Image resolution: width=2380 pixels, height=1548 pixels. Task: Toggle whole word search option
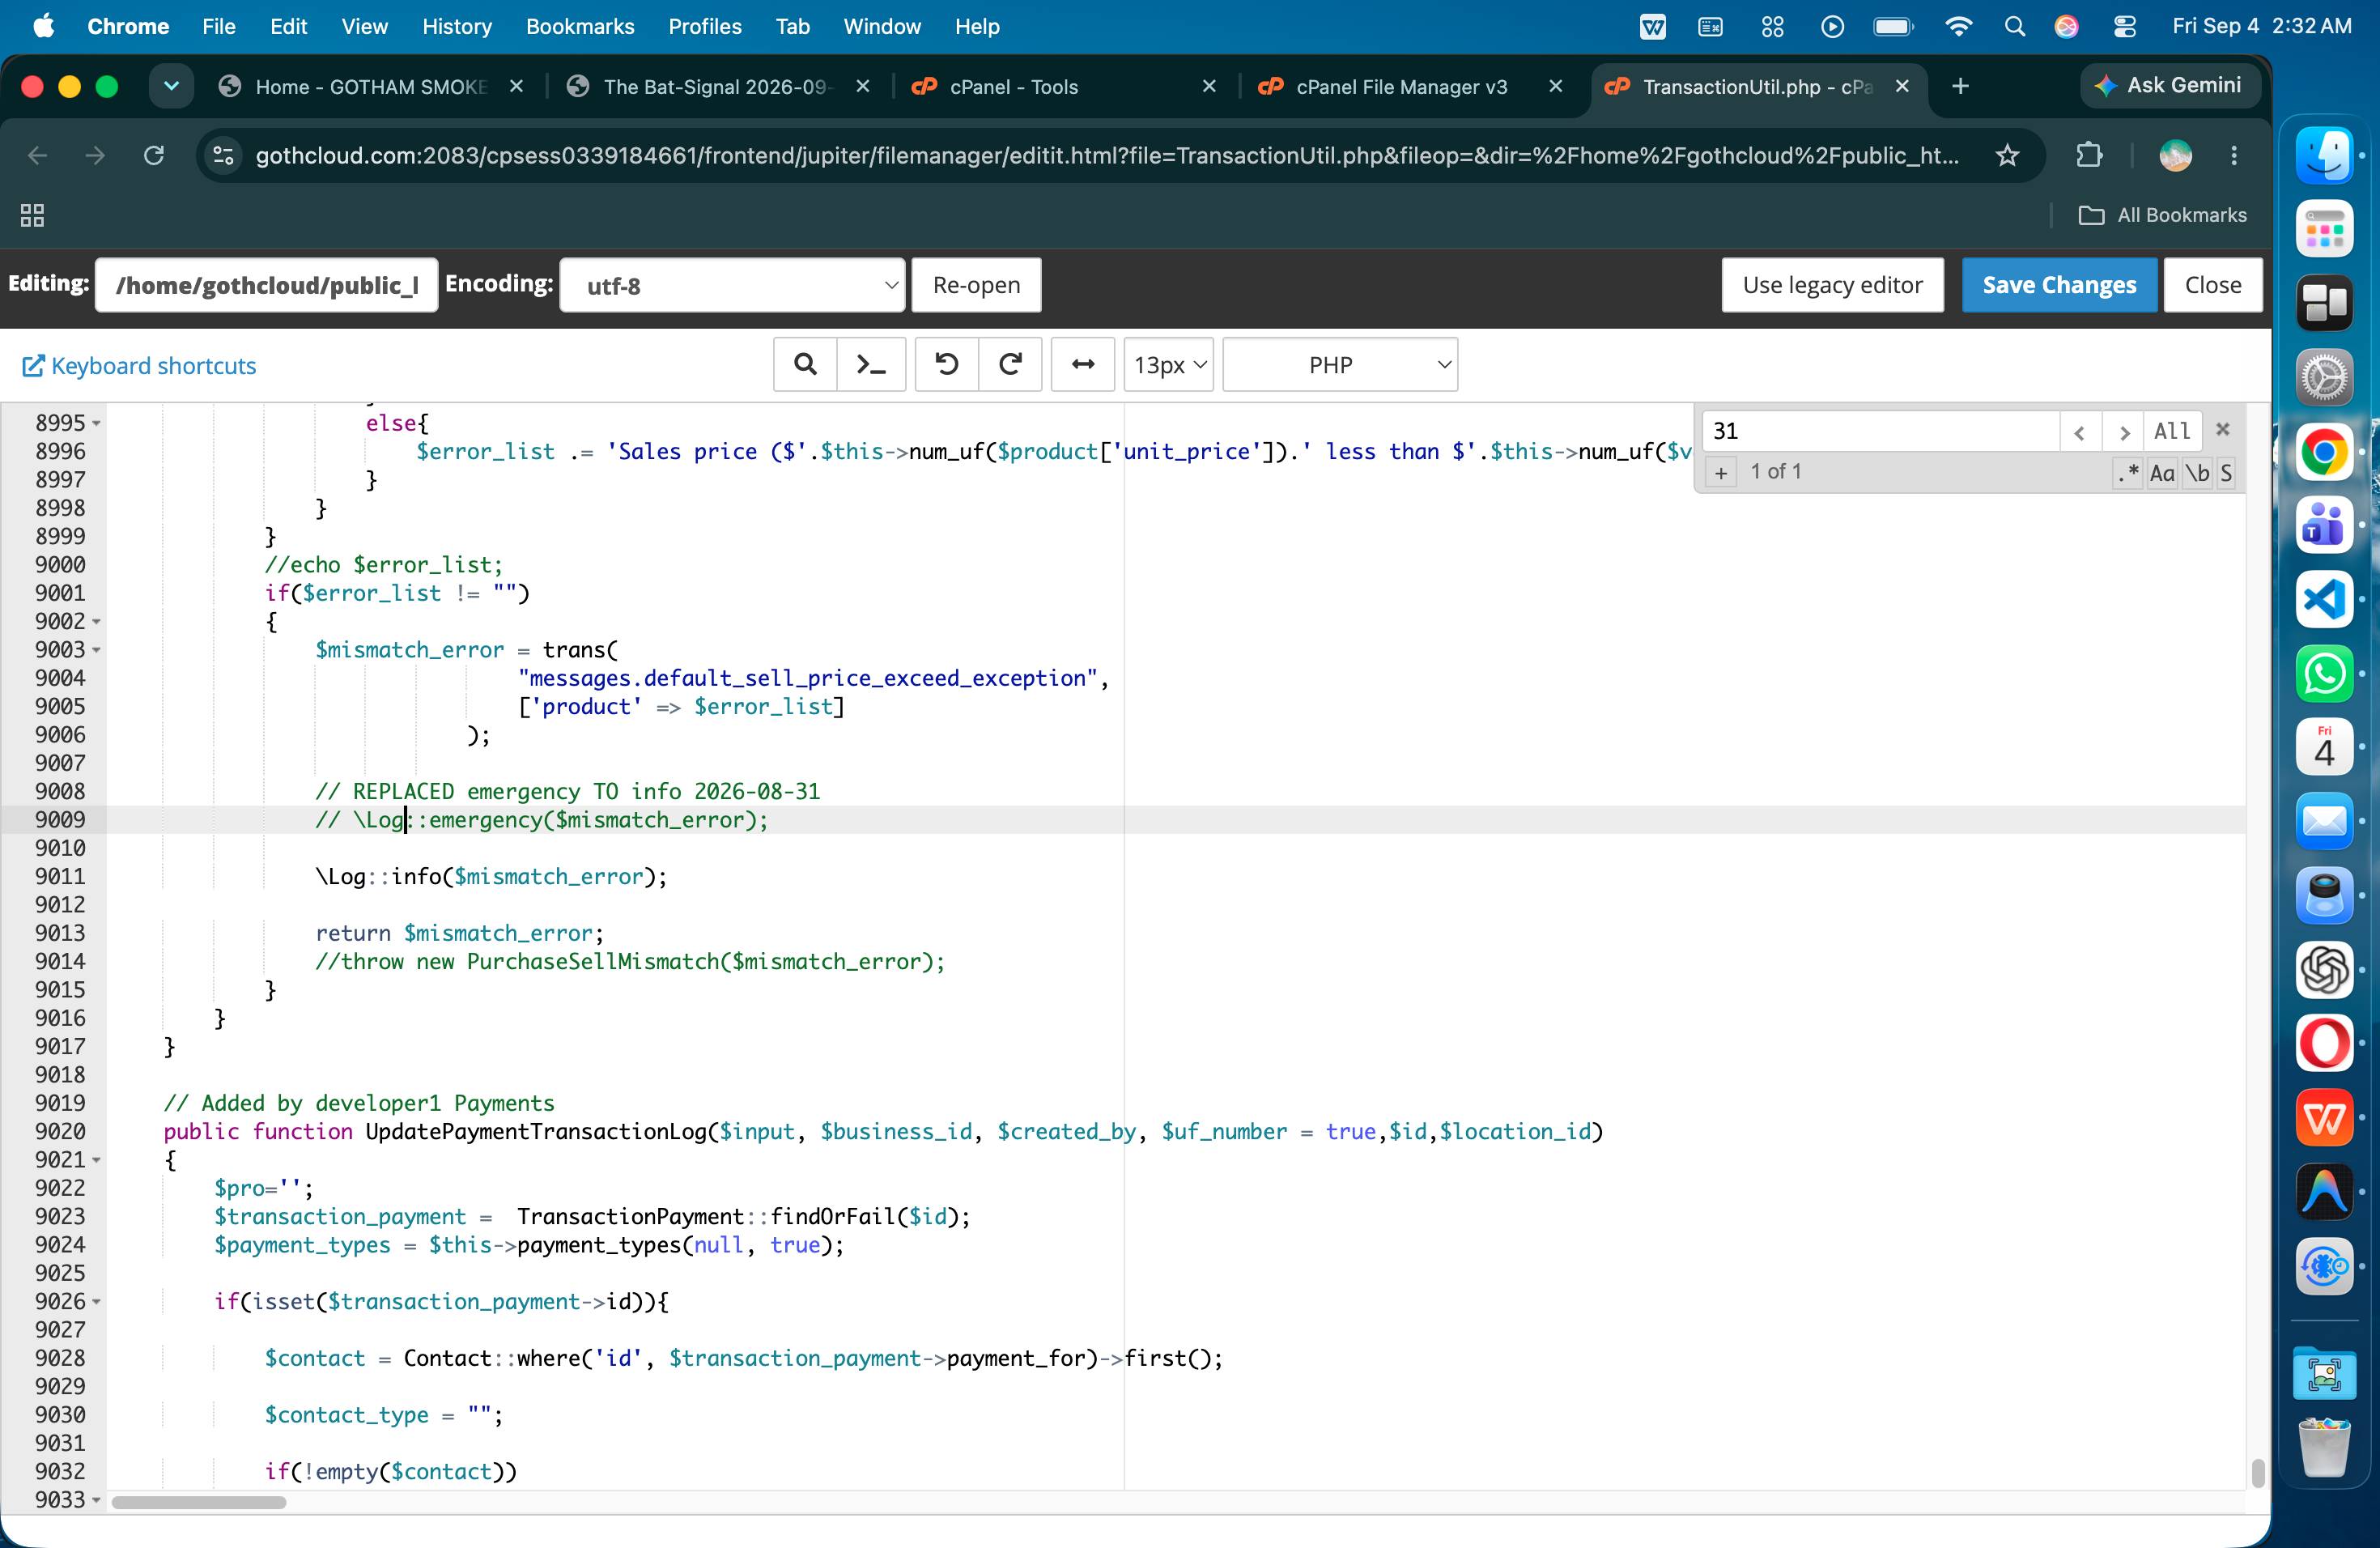(x=2197, y=473)
